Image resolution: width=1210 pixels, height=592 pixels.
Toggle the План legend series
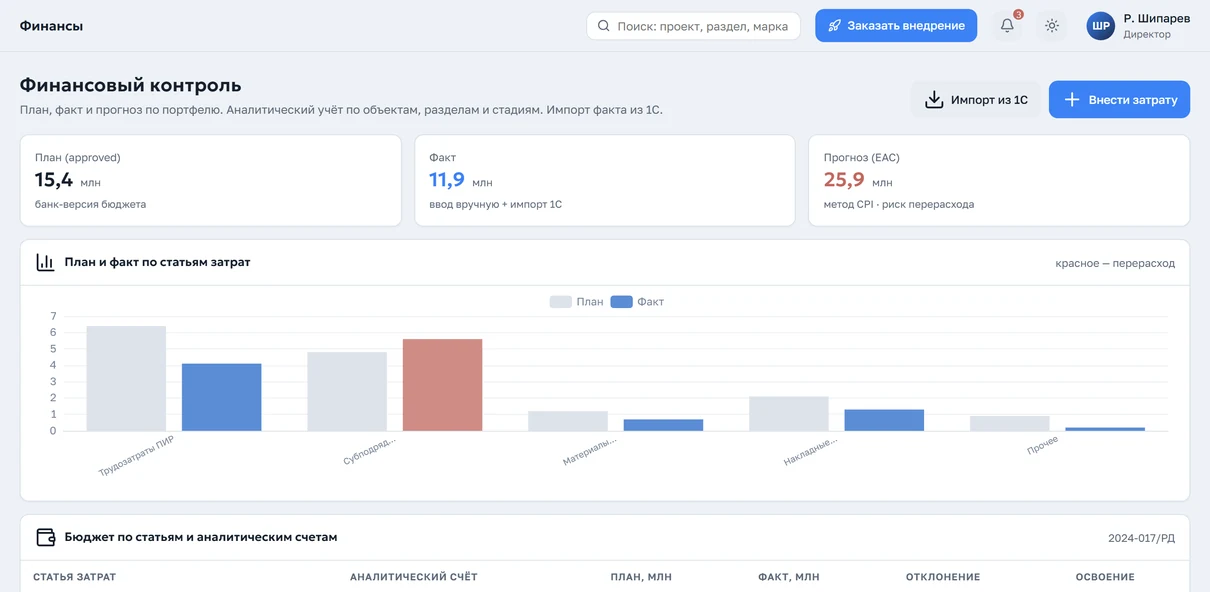(x=577, y=302)
